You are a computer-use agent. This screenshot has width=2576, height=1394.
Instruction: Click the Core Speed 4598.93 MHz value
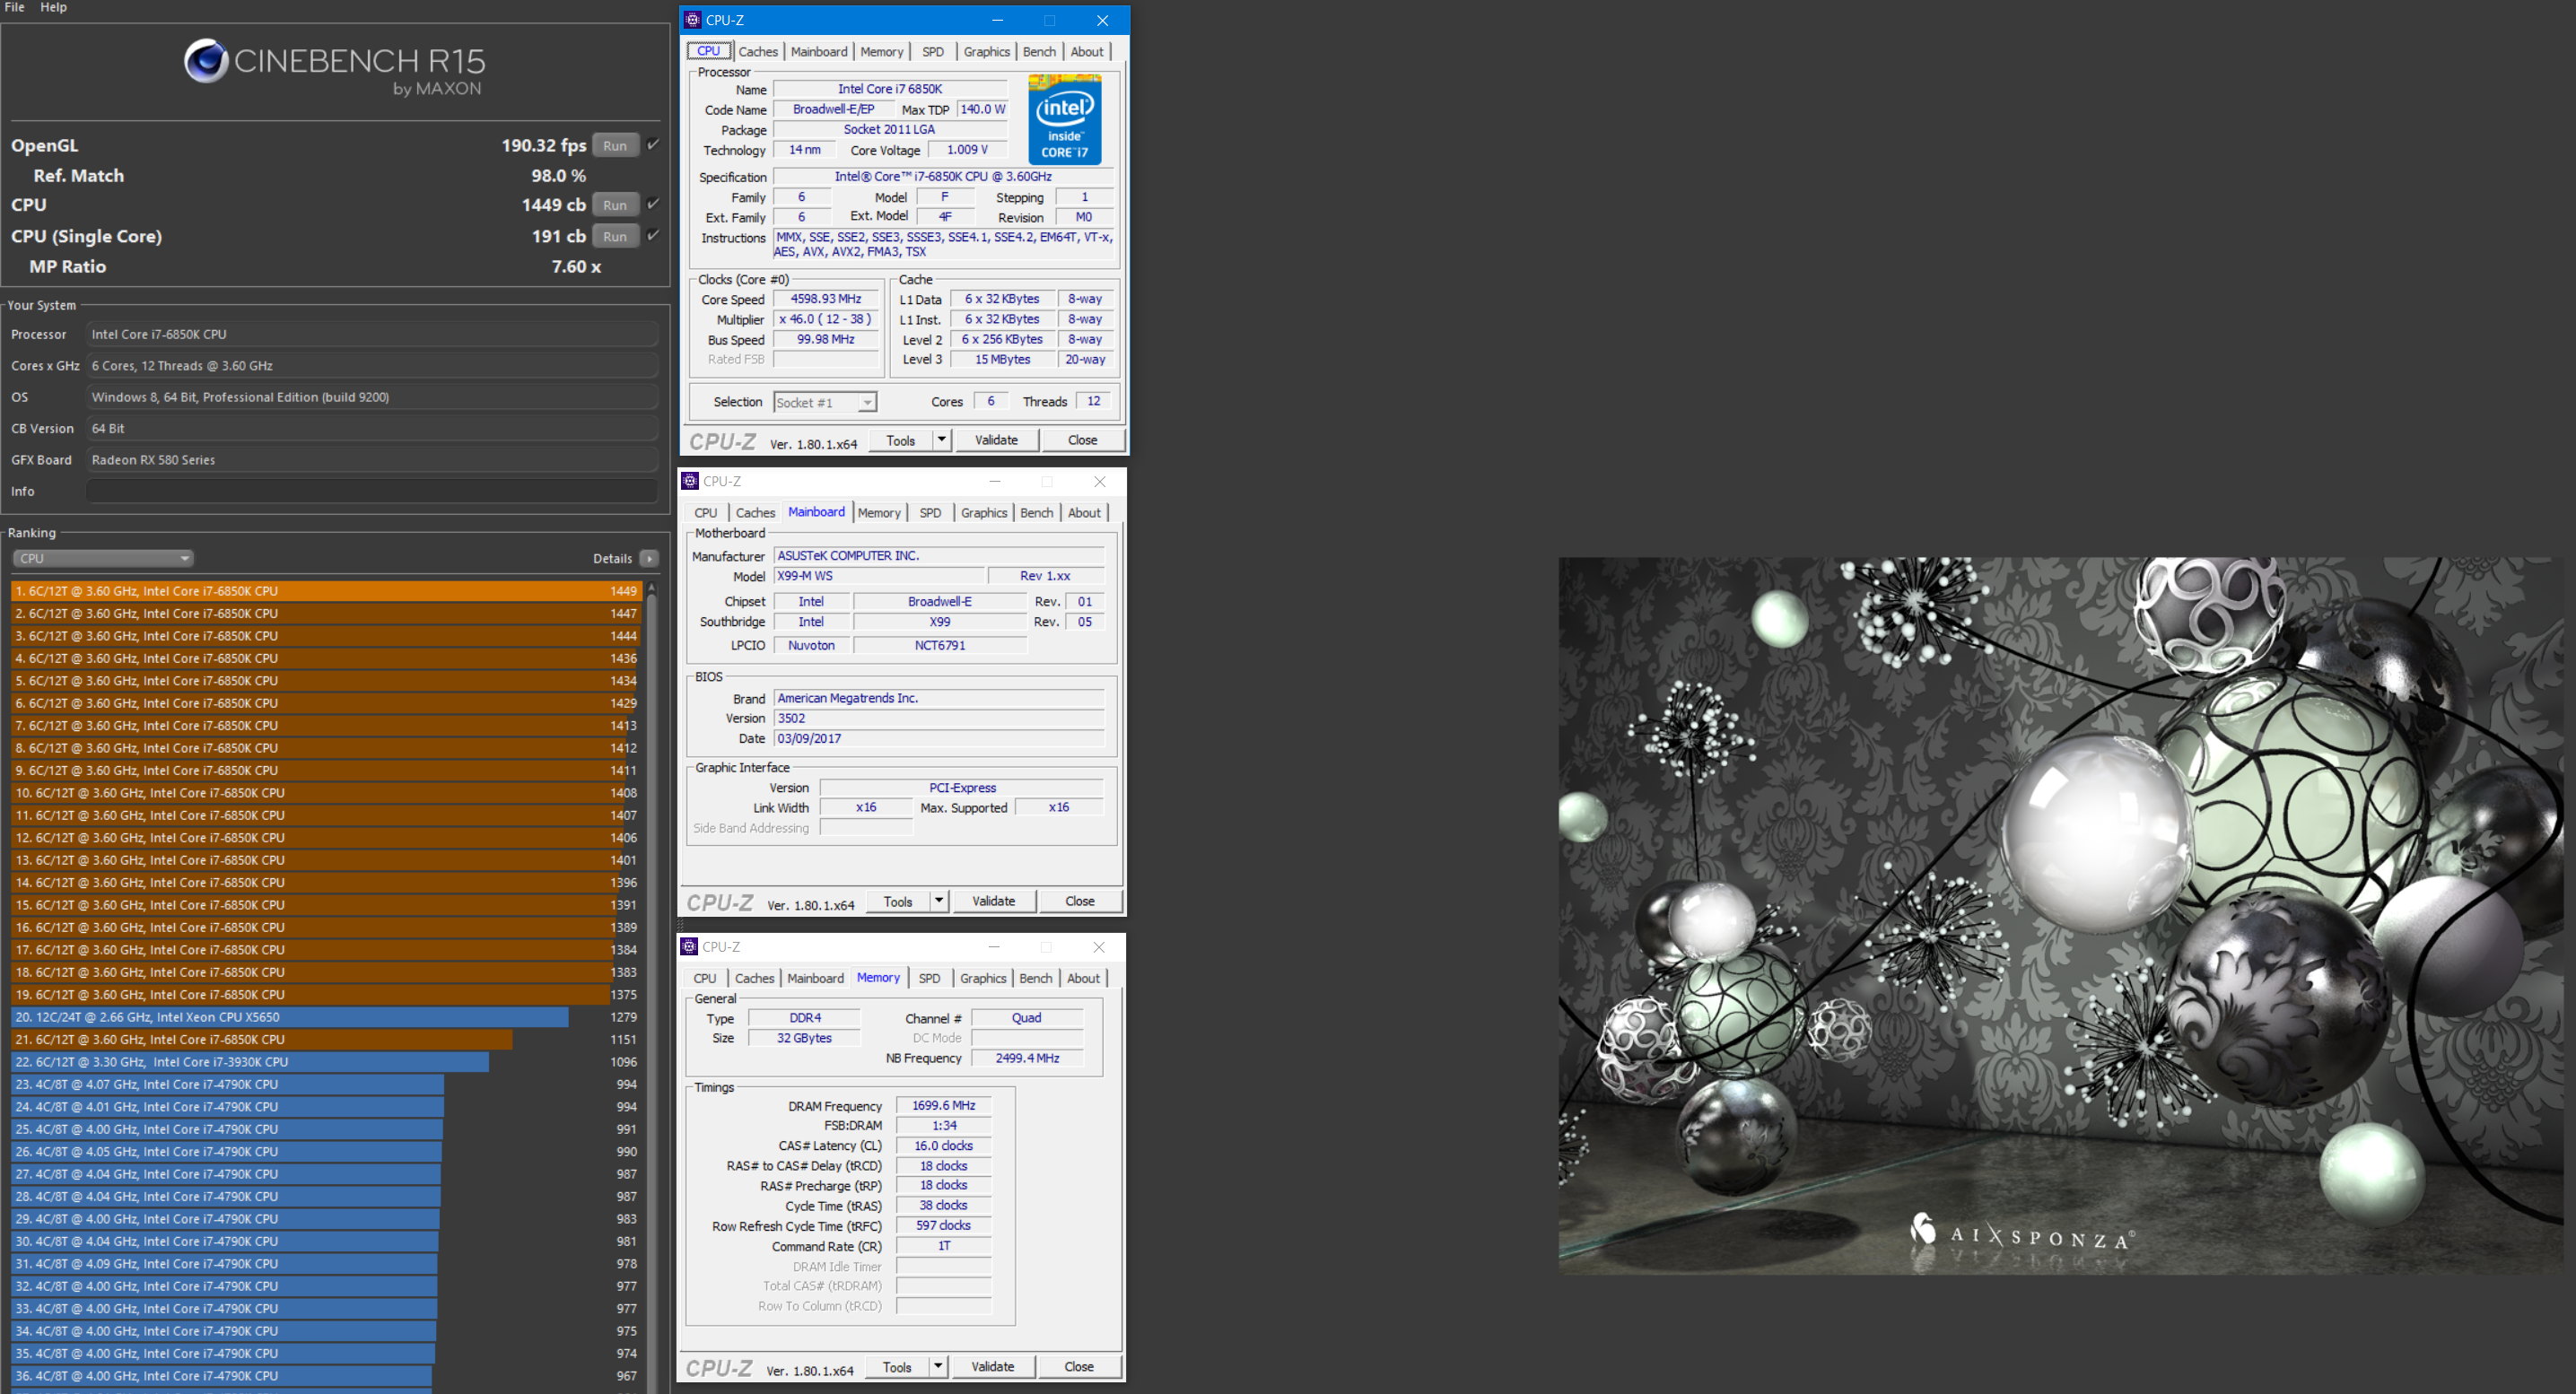[x=826, y=299]
